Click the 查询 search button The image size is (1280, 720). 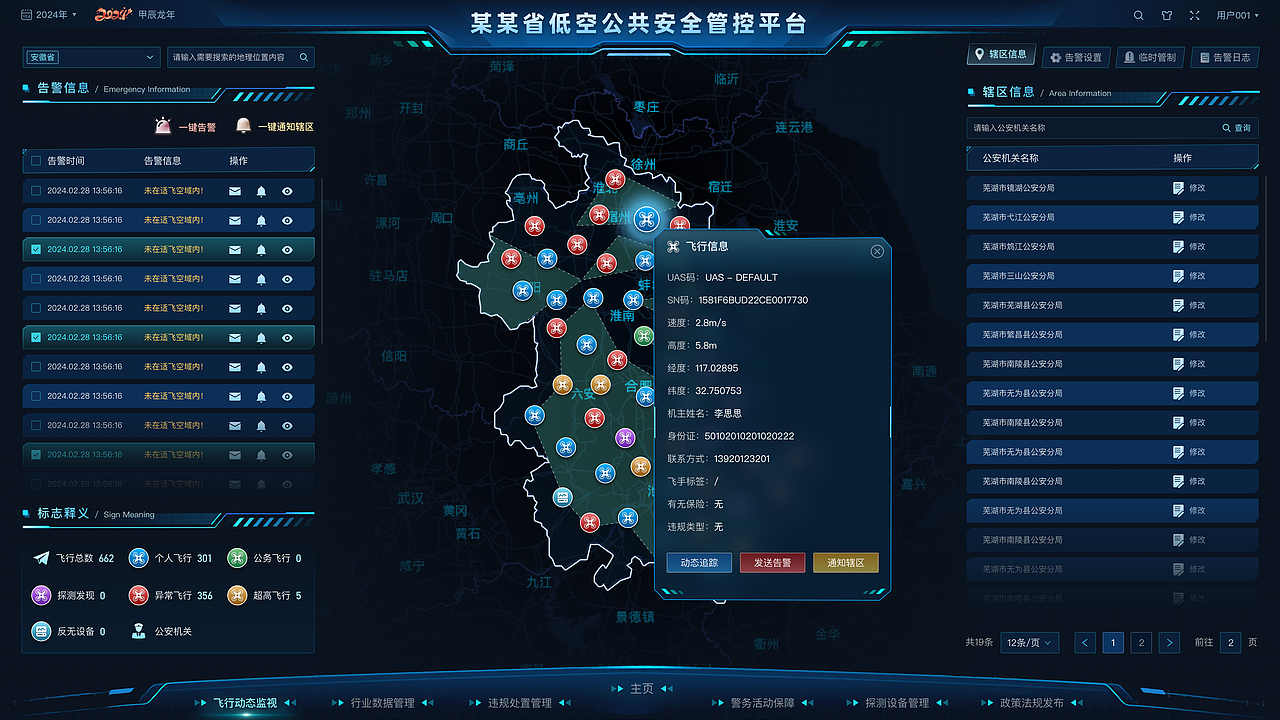point(1237,128)
